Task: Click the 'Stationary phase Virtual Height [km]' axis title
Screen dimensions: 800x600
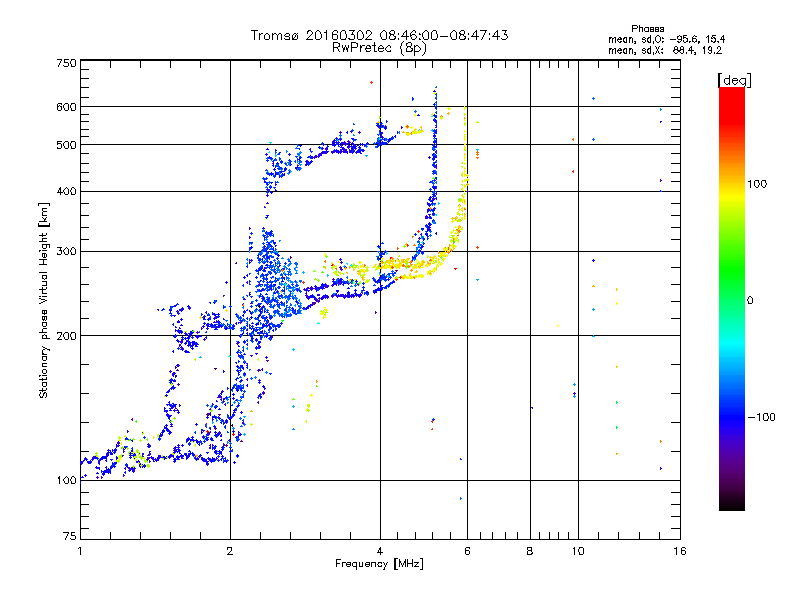Action: [43, 300]
